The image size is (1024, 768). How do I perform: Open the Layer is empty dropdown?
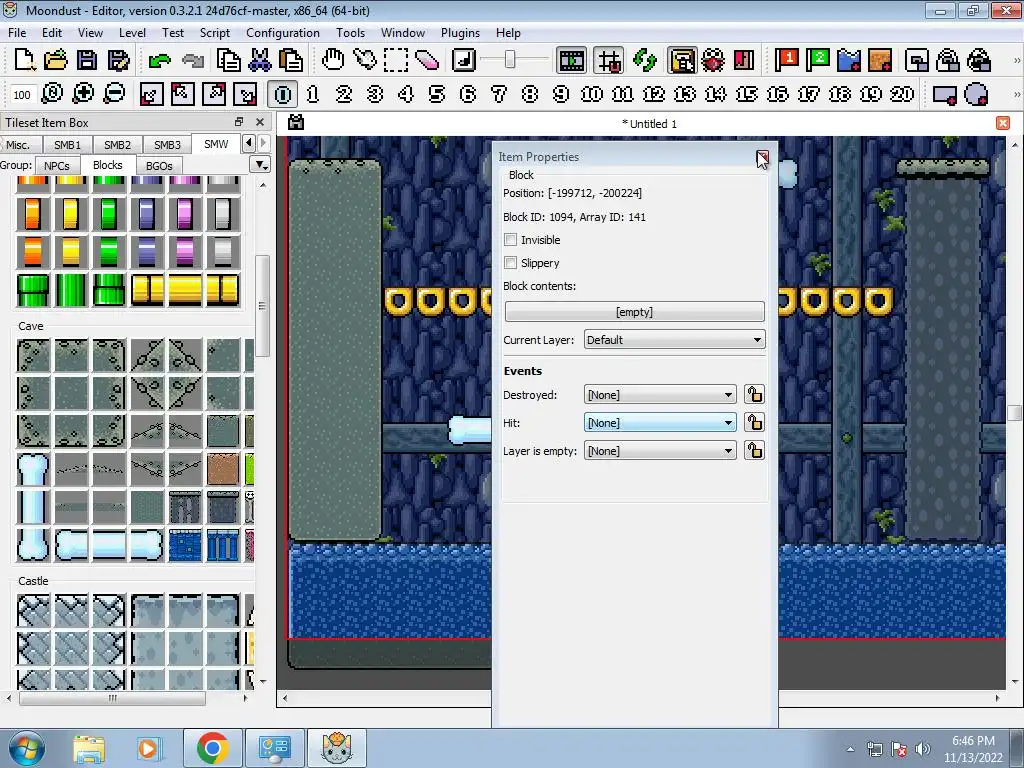pyautogui.click(x=660, y=451)
